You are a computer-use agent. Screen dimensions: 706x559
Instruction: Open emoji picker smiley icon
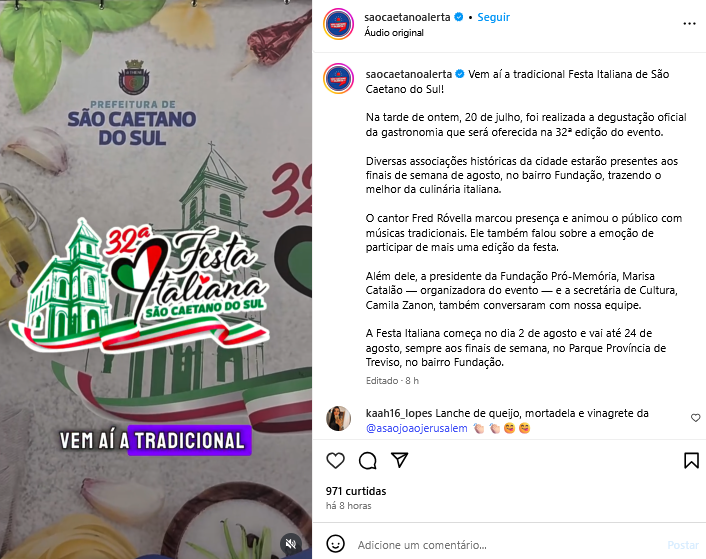point(335,544)
